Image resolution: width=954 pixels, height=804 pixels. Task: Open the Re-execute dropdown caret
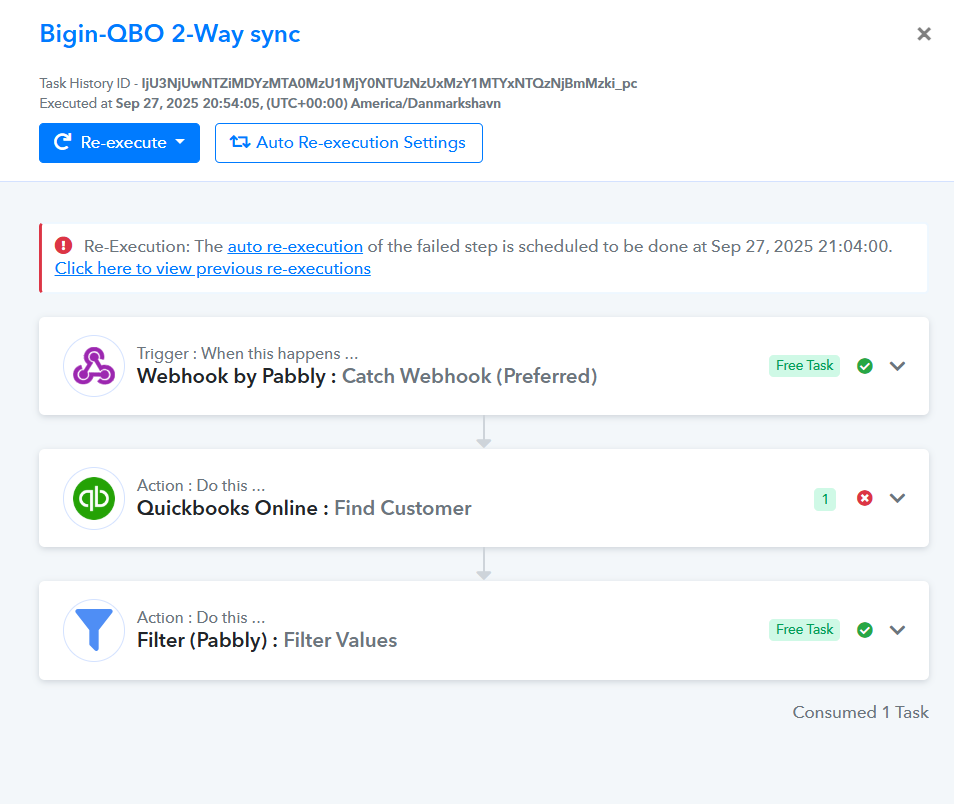click(180, 142)
